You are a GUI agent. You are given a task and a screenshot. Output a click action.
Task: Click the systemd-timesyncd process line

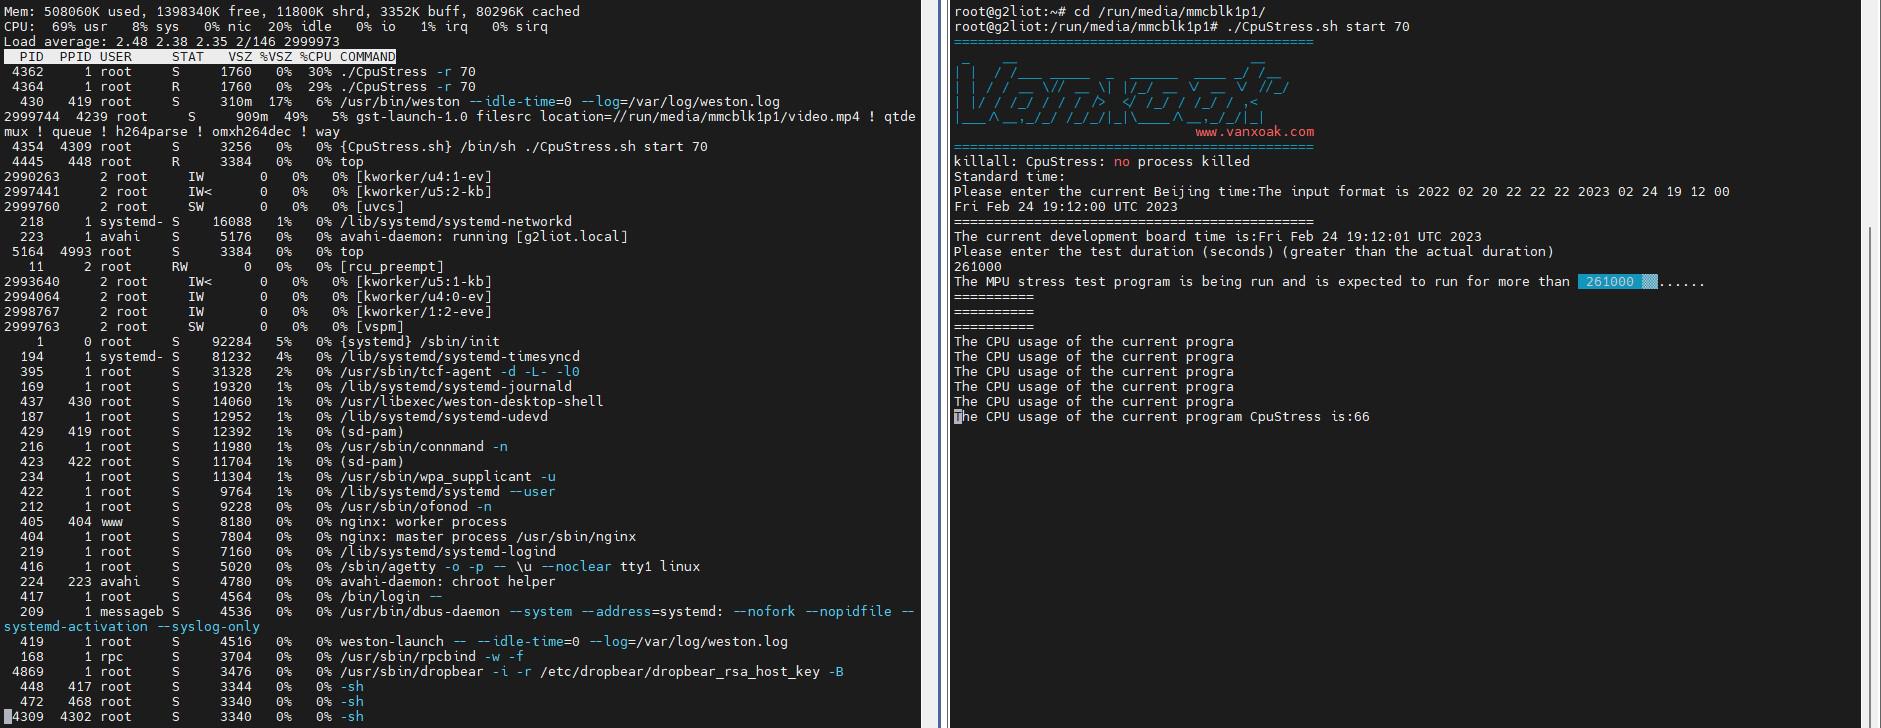point(292,357)
